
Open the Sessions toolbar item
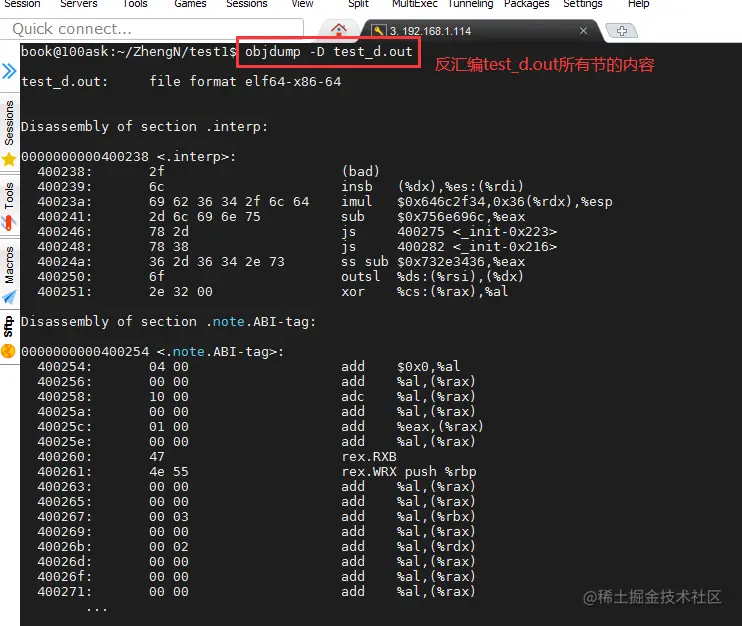coord(247,4)
